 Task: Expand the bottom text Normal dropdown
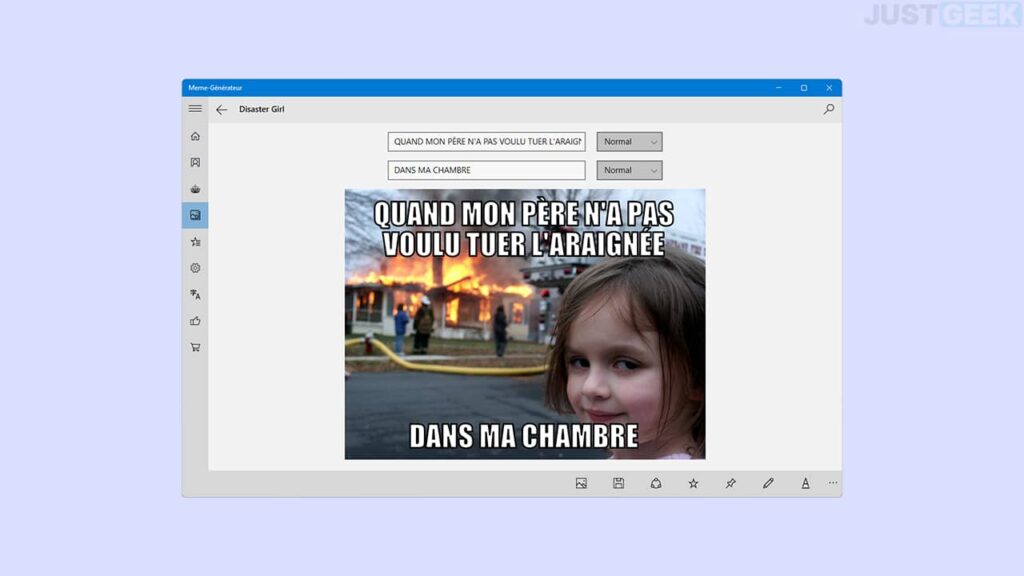pyautogui.click(x=629, y=170)
